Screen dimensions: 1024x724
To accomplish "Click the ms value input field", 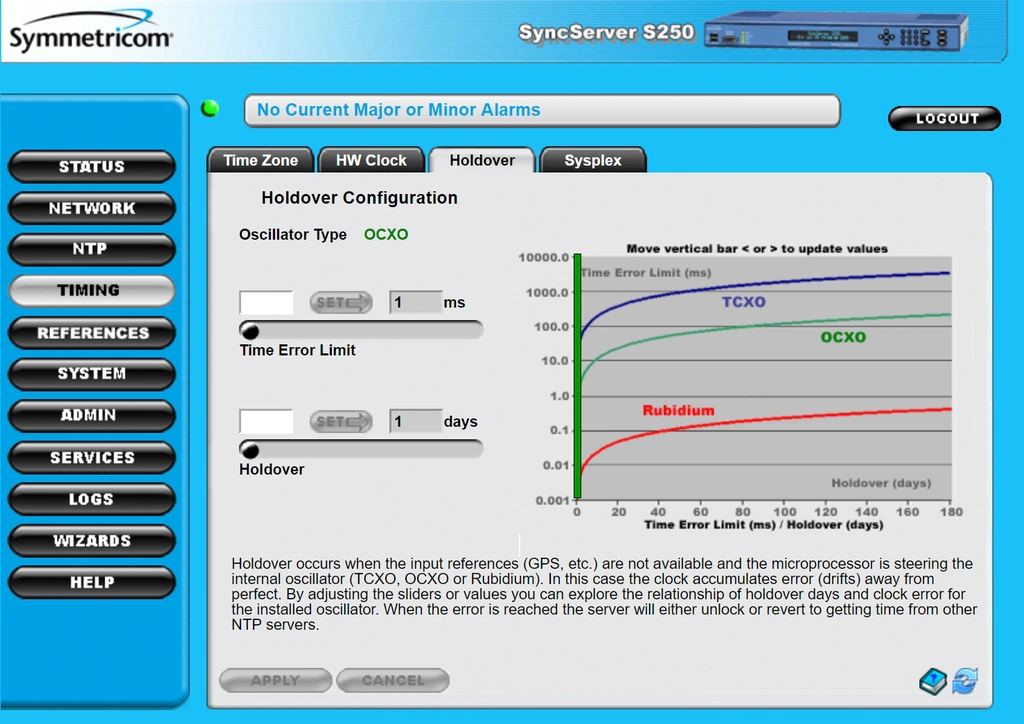I will click(415, 302).
